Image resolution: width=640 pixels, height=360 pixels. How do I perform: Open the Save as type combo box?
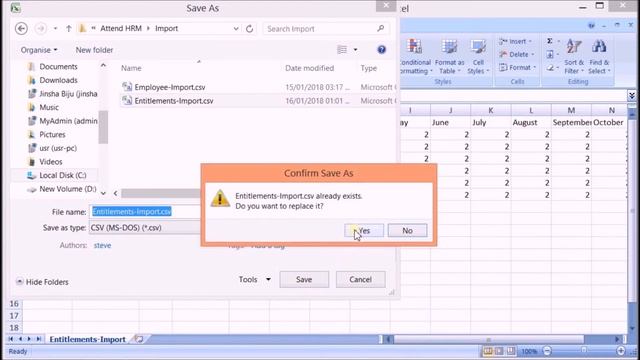[145, 228]
